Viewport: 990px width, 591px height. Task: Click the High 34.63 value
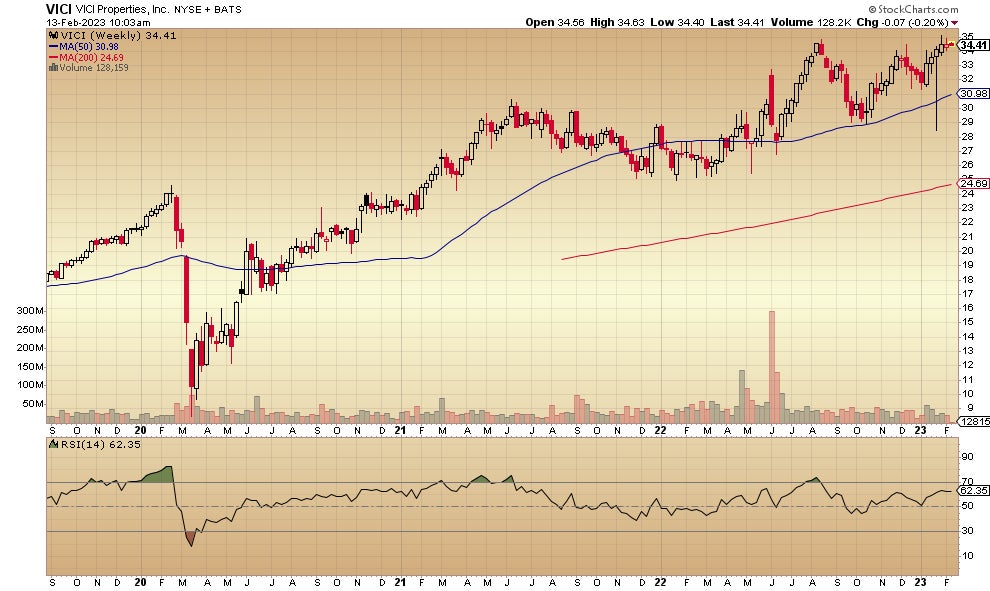click(x=617, y=22)
